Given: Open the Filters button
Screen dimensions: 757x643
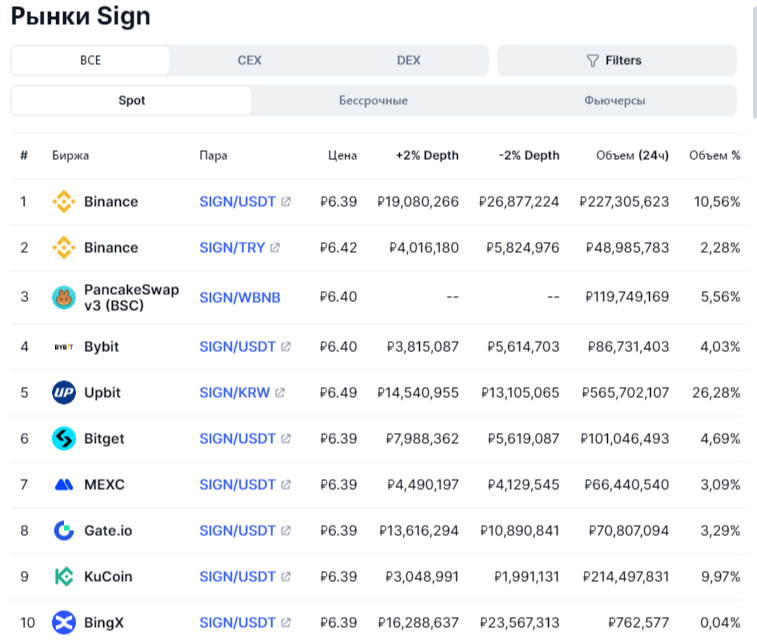Looking at the screenshot, I should pos(616,61).
